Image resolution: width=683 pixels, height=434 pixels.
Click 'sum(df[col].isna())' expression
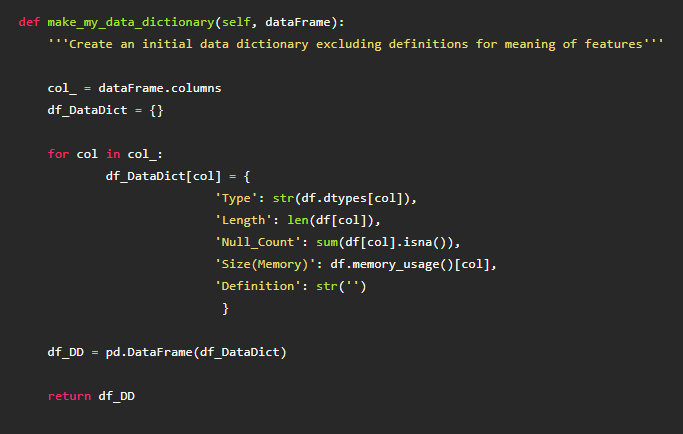[x=385, y=242]
